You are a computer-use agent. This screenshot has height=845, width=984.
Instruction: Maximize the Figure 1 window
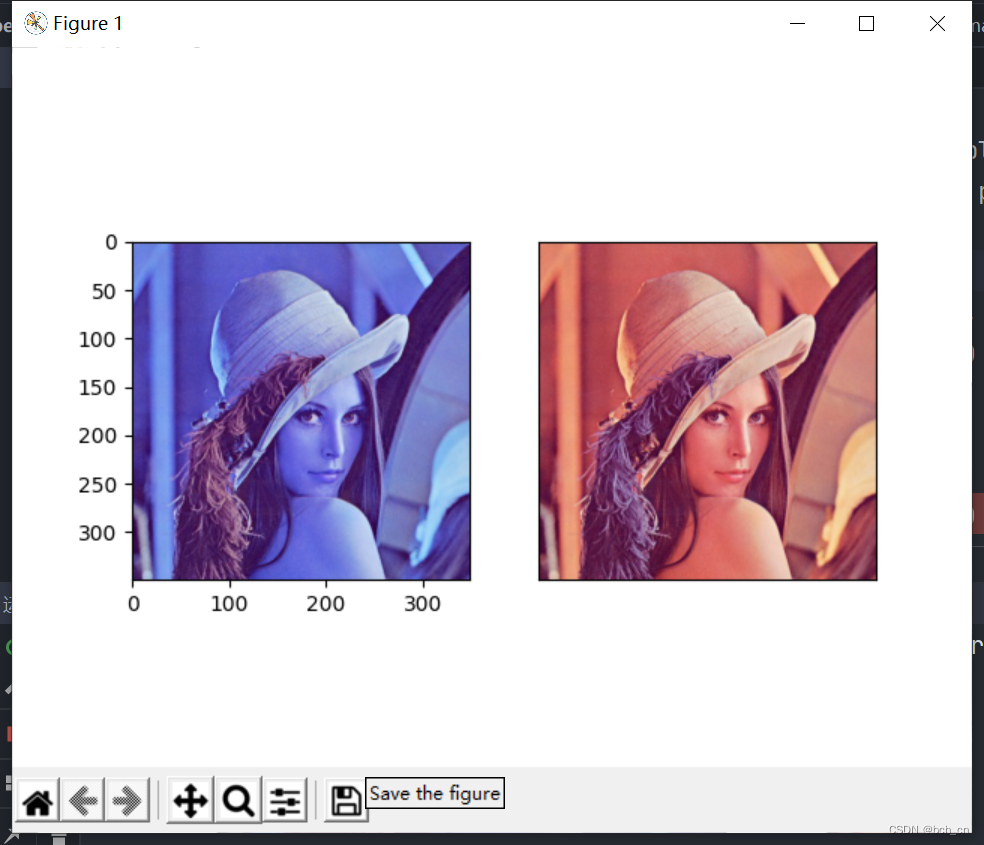click(867, 24)
